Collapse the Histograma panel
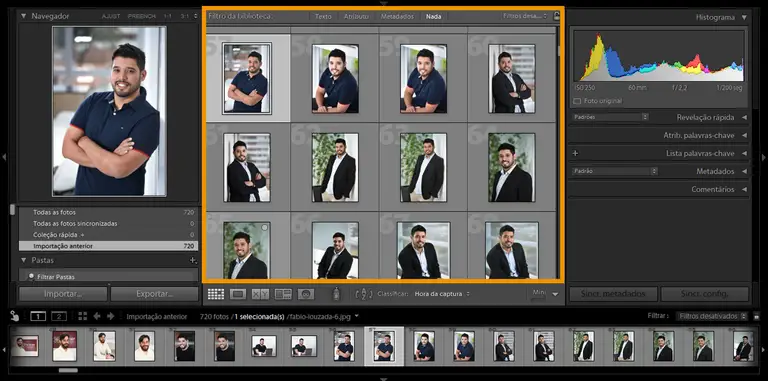768x381 pixels. [x=744, y=17]
